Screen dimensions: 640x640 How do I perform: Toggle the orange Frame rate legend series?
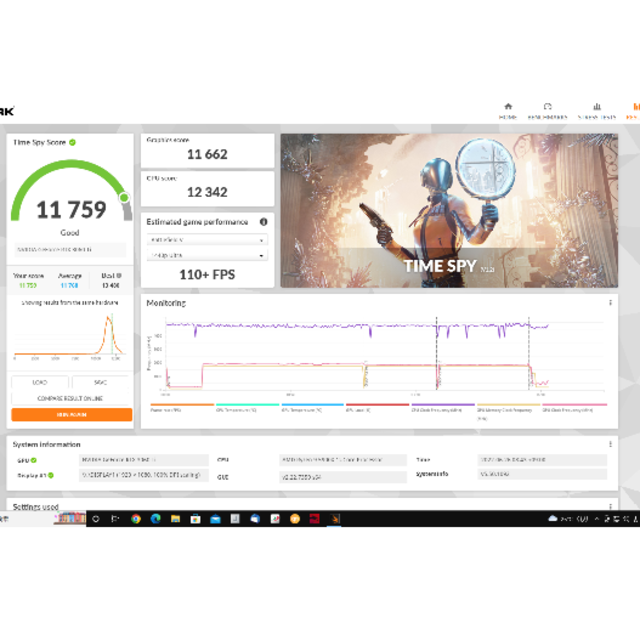(182, 408)
